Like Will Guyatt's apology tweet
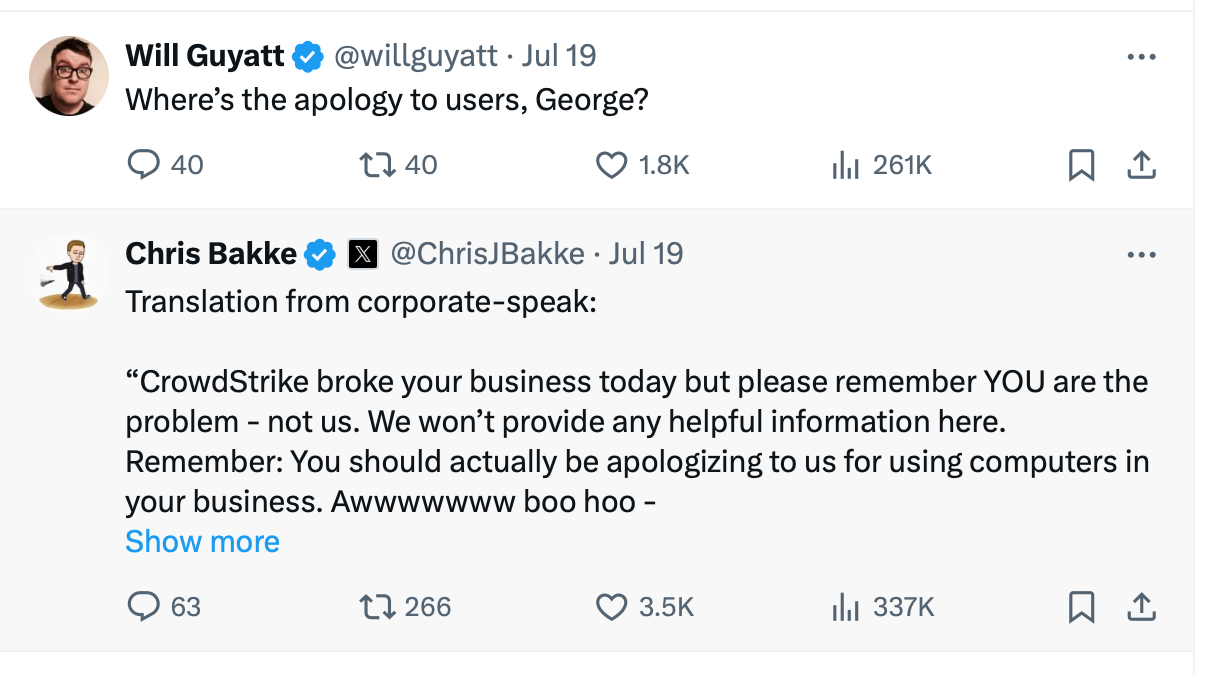Screen dimensions: 1222x674 pyautogui.click(x=642, y=164)
